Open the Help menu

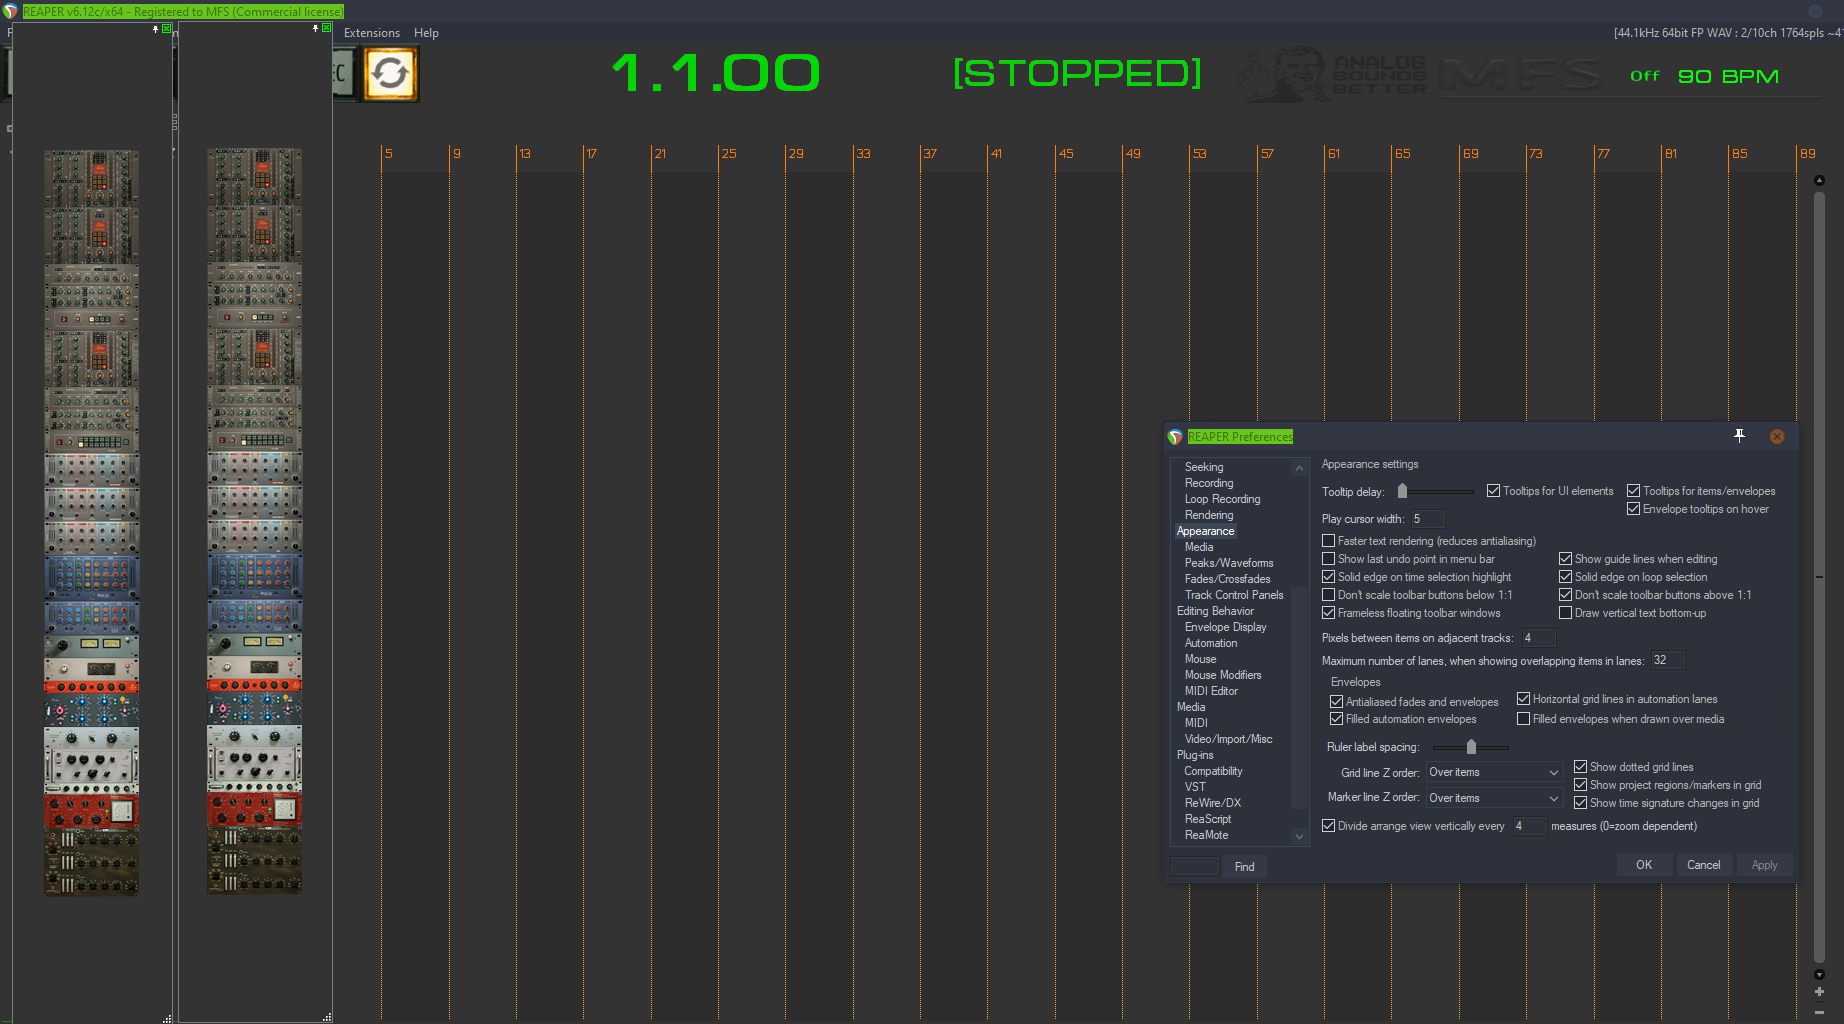click(x=426, y=33)
